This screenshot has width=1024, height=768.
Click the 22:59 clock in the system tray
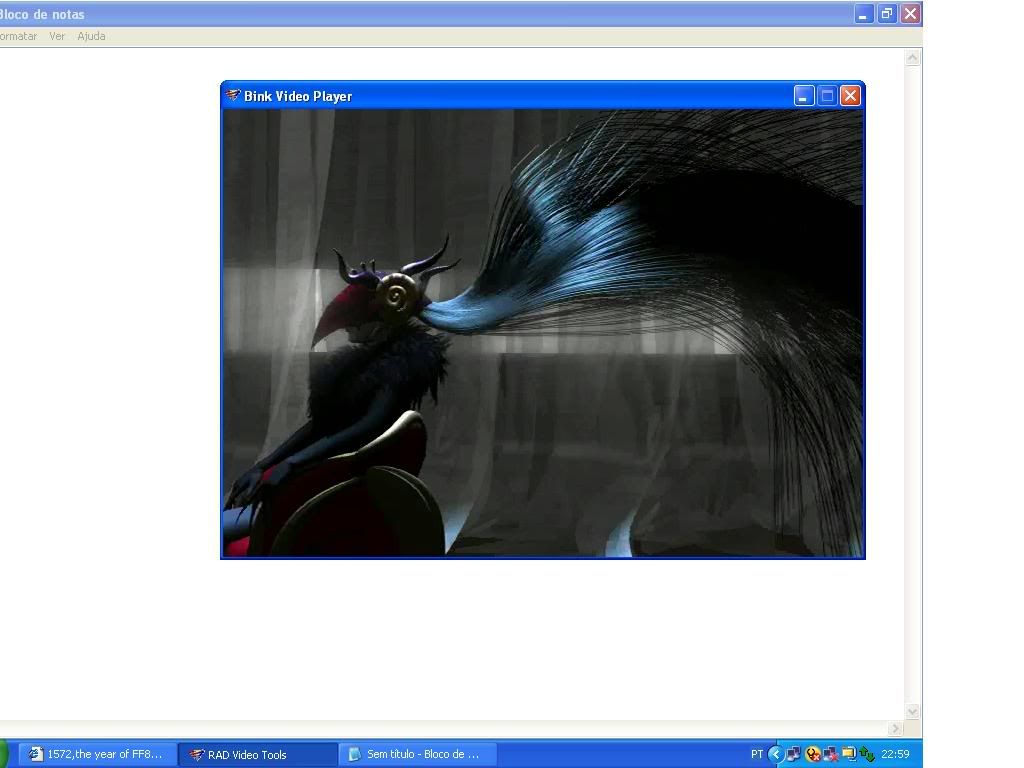895,754
